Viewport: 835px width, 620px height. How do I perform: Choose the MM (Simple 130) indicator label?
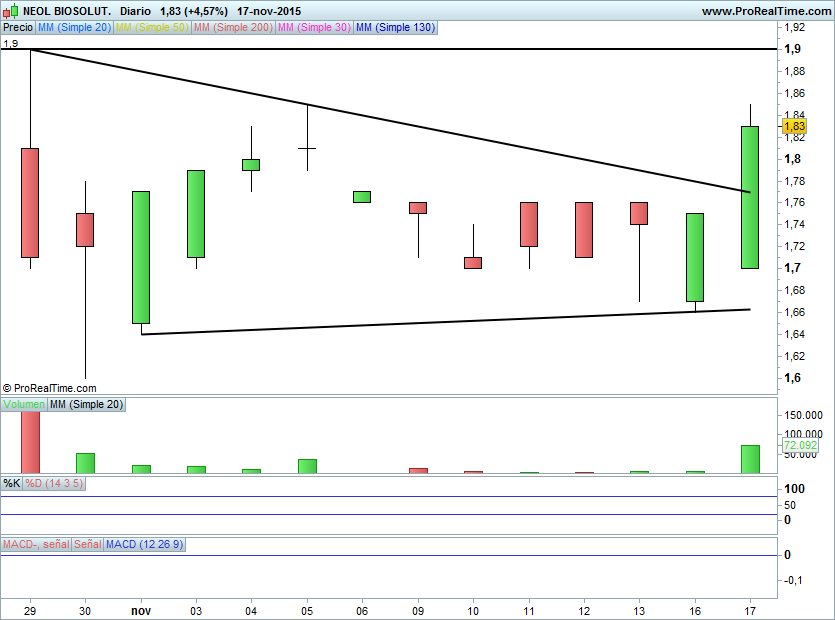395,28
